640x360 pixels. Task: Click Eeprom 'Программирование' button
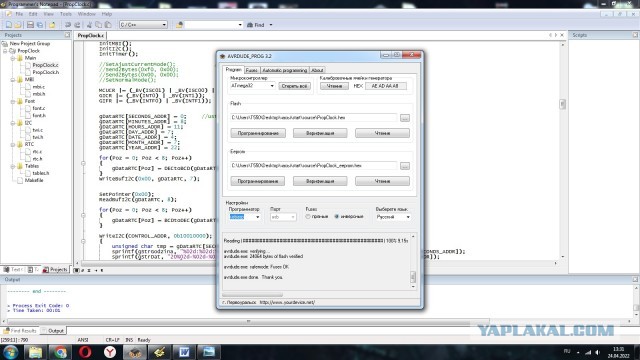[x=258, y=181]
